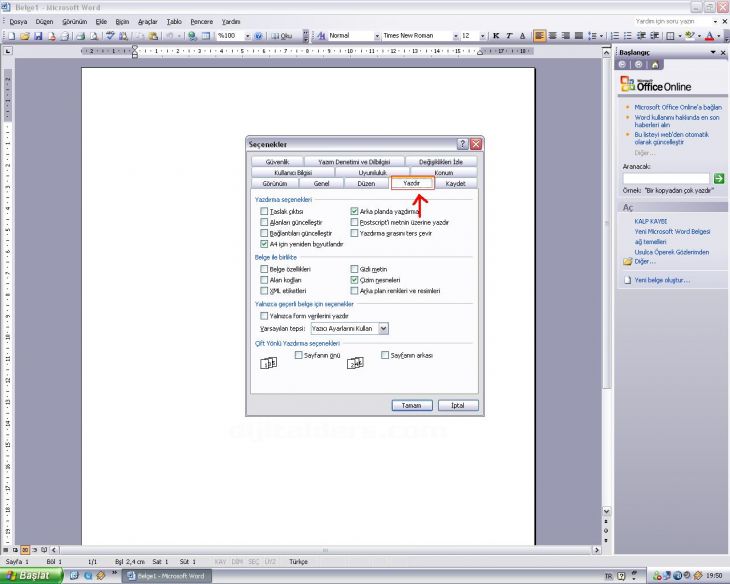
Task: Click the Insert Hyperlink globe icon
Action: pos(192,36)
